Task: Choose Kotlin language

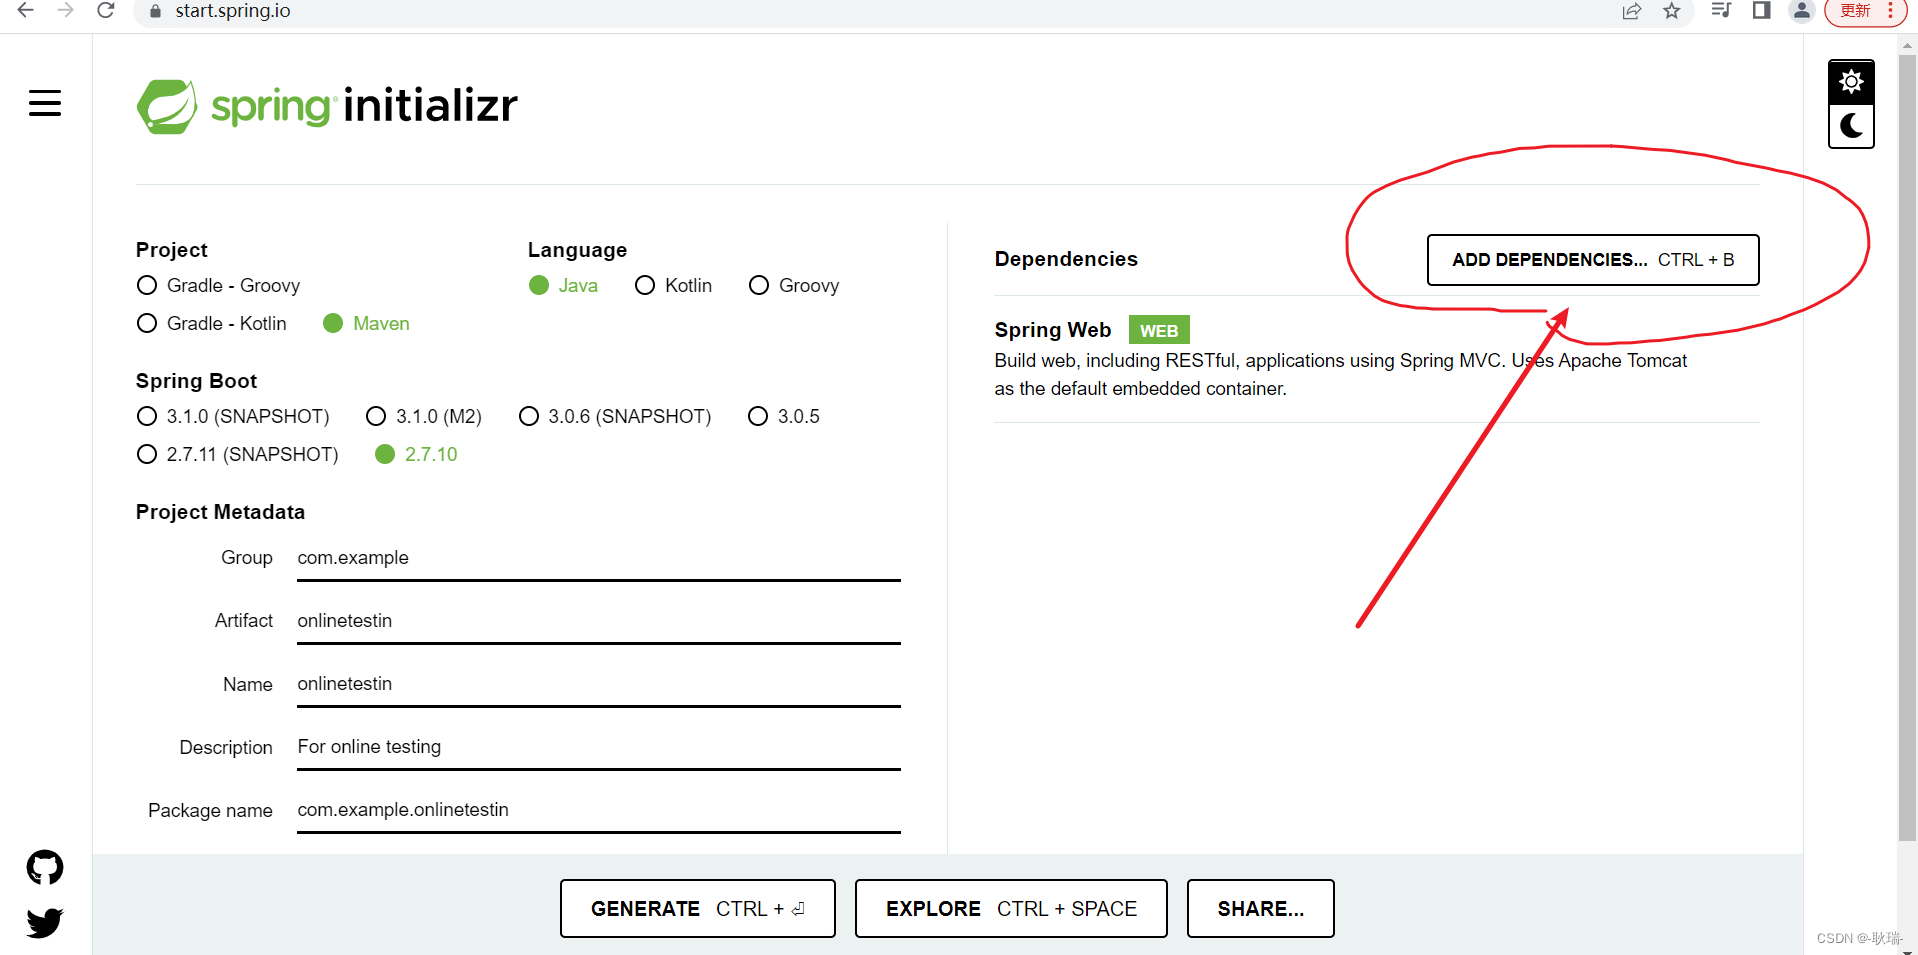Action: 673,286
